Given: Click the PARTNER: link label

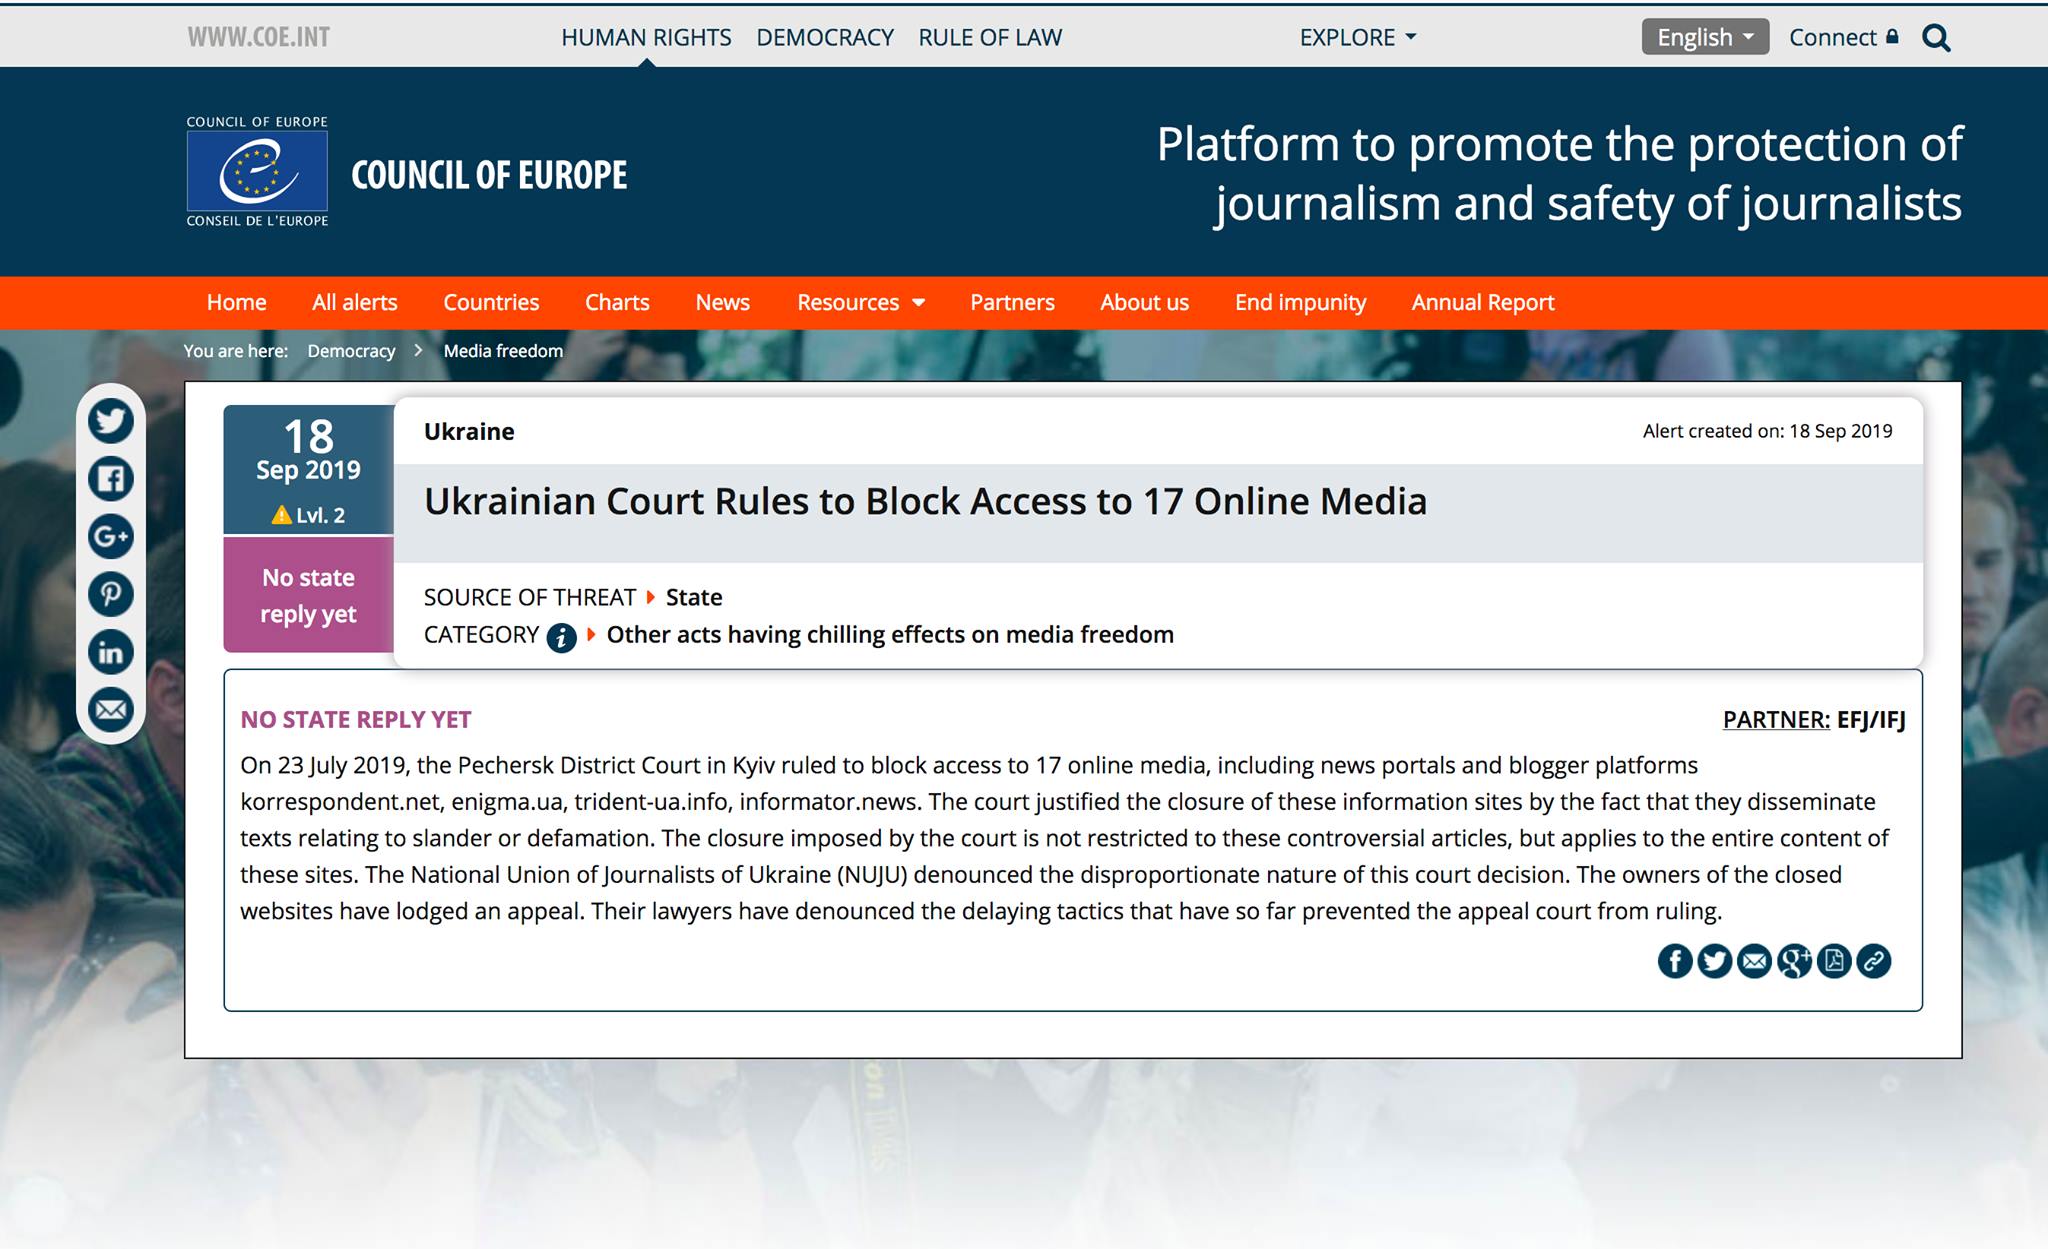Looking at the screenshot, I should pyautogui.click(x=1776, y=719).
